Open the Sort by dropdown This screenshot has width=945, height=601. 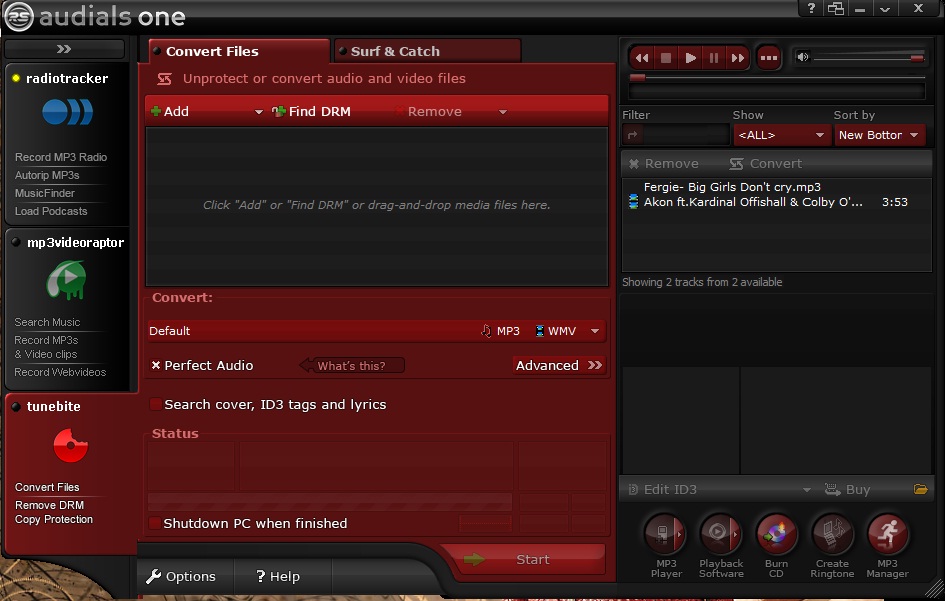point(879,135)
